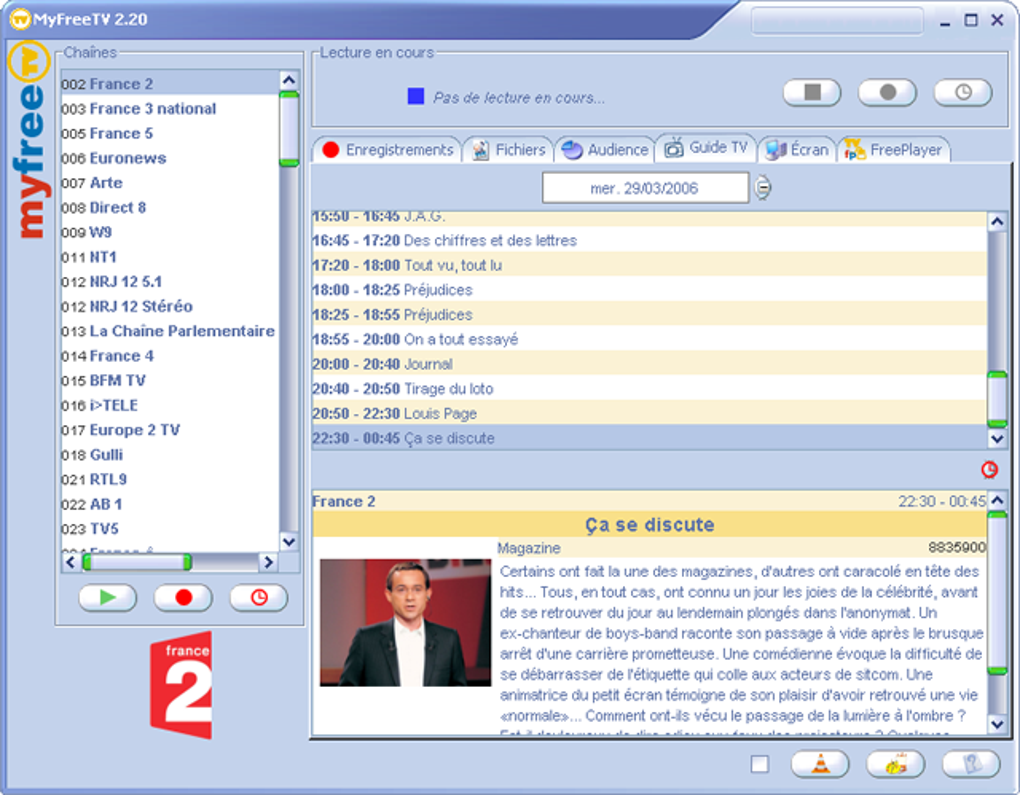Open the FreePlayer tab
The height and width of the screenshot is (795, 1020).
pyautogui.click(x=894, y=150)
